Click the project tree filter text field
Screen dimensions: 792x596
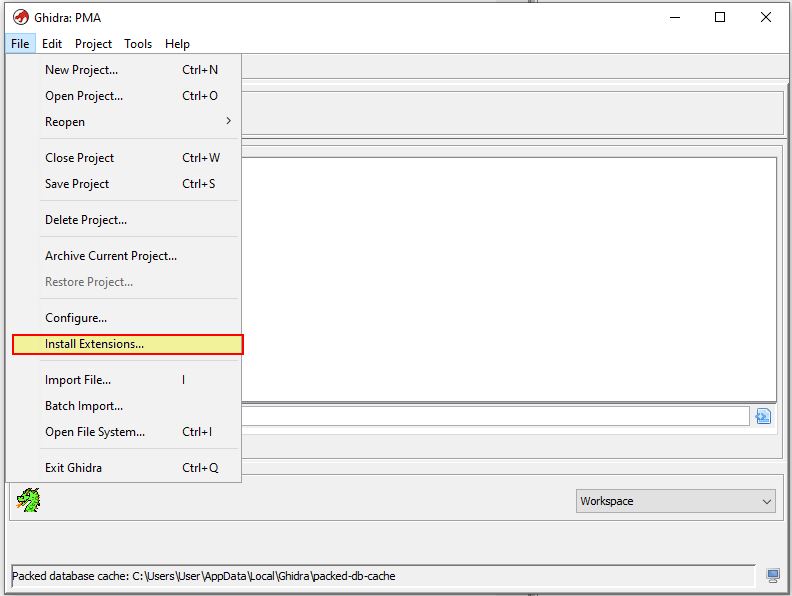click(495, 416)
